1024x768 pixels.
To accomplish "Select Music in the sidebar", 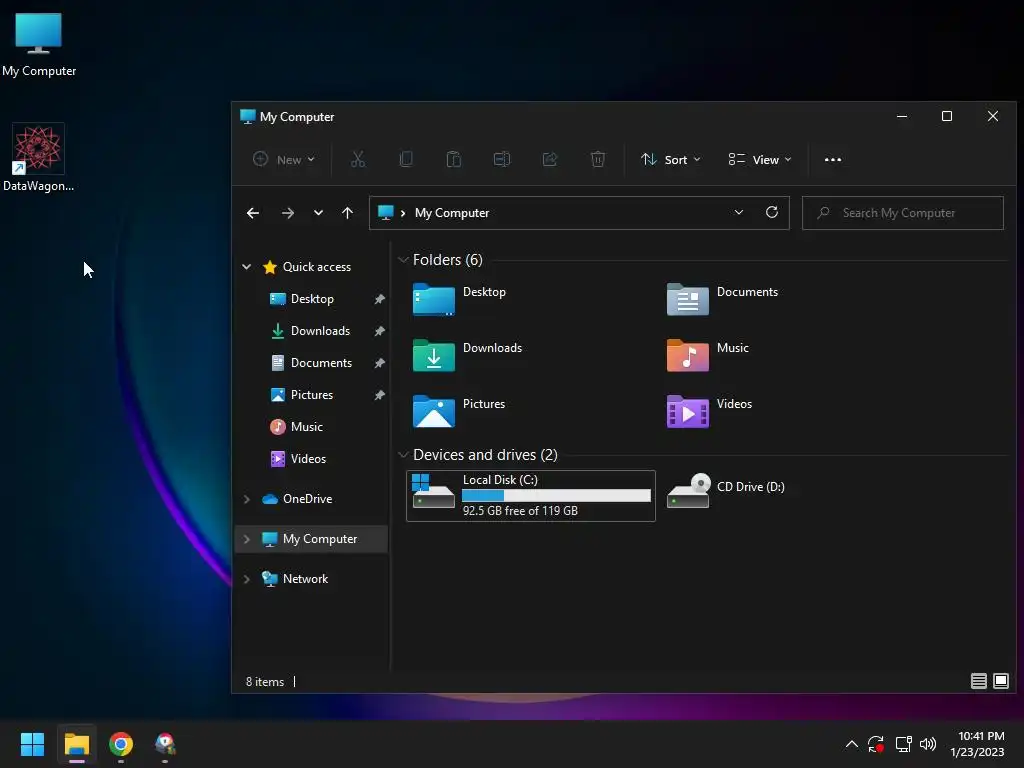I will (x=306, y=426).
